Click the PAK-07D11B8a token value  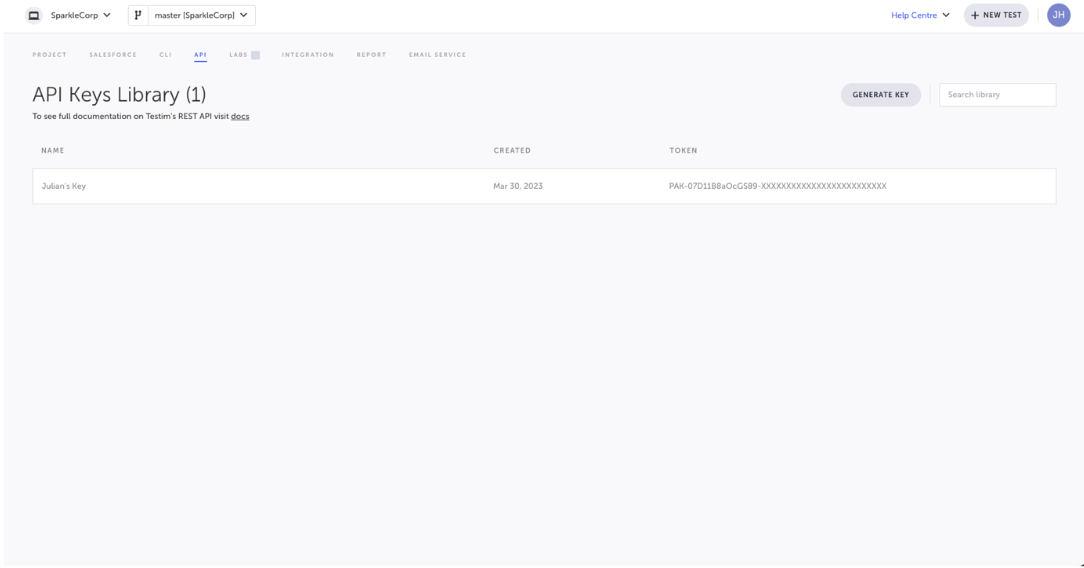pyautogui.click(x=778, y=186)
